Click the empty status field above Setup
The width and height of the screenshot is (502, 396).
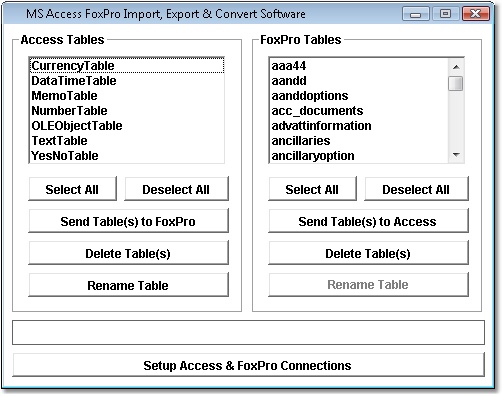[248, 332]
